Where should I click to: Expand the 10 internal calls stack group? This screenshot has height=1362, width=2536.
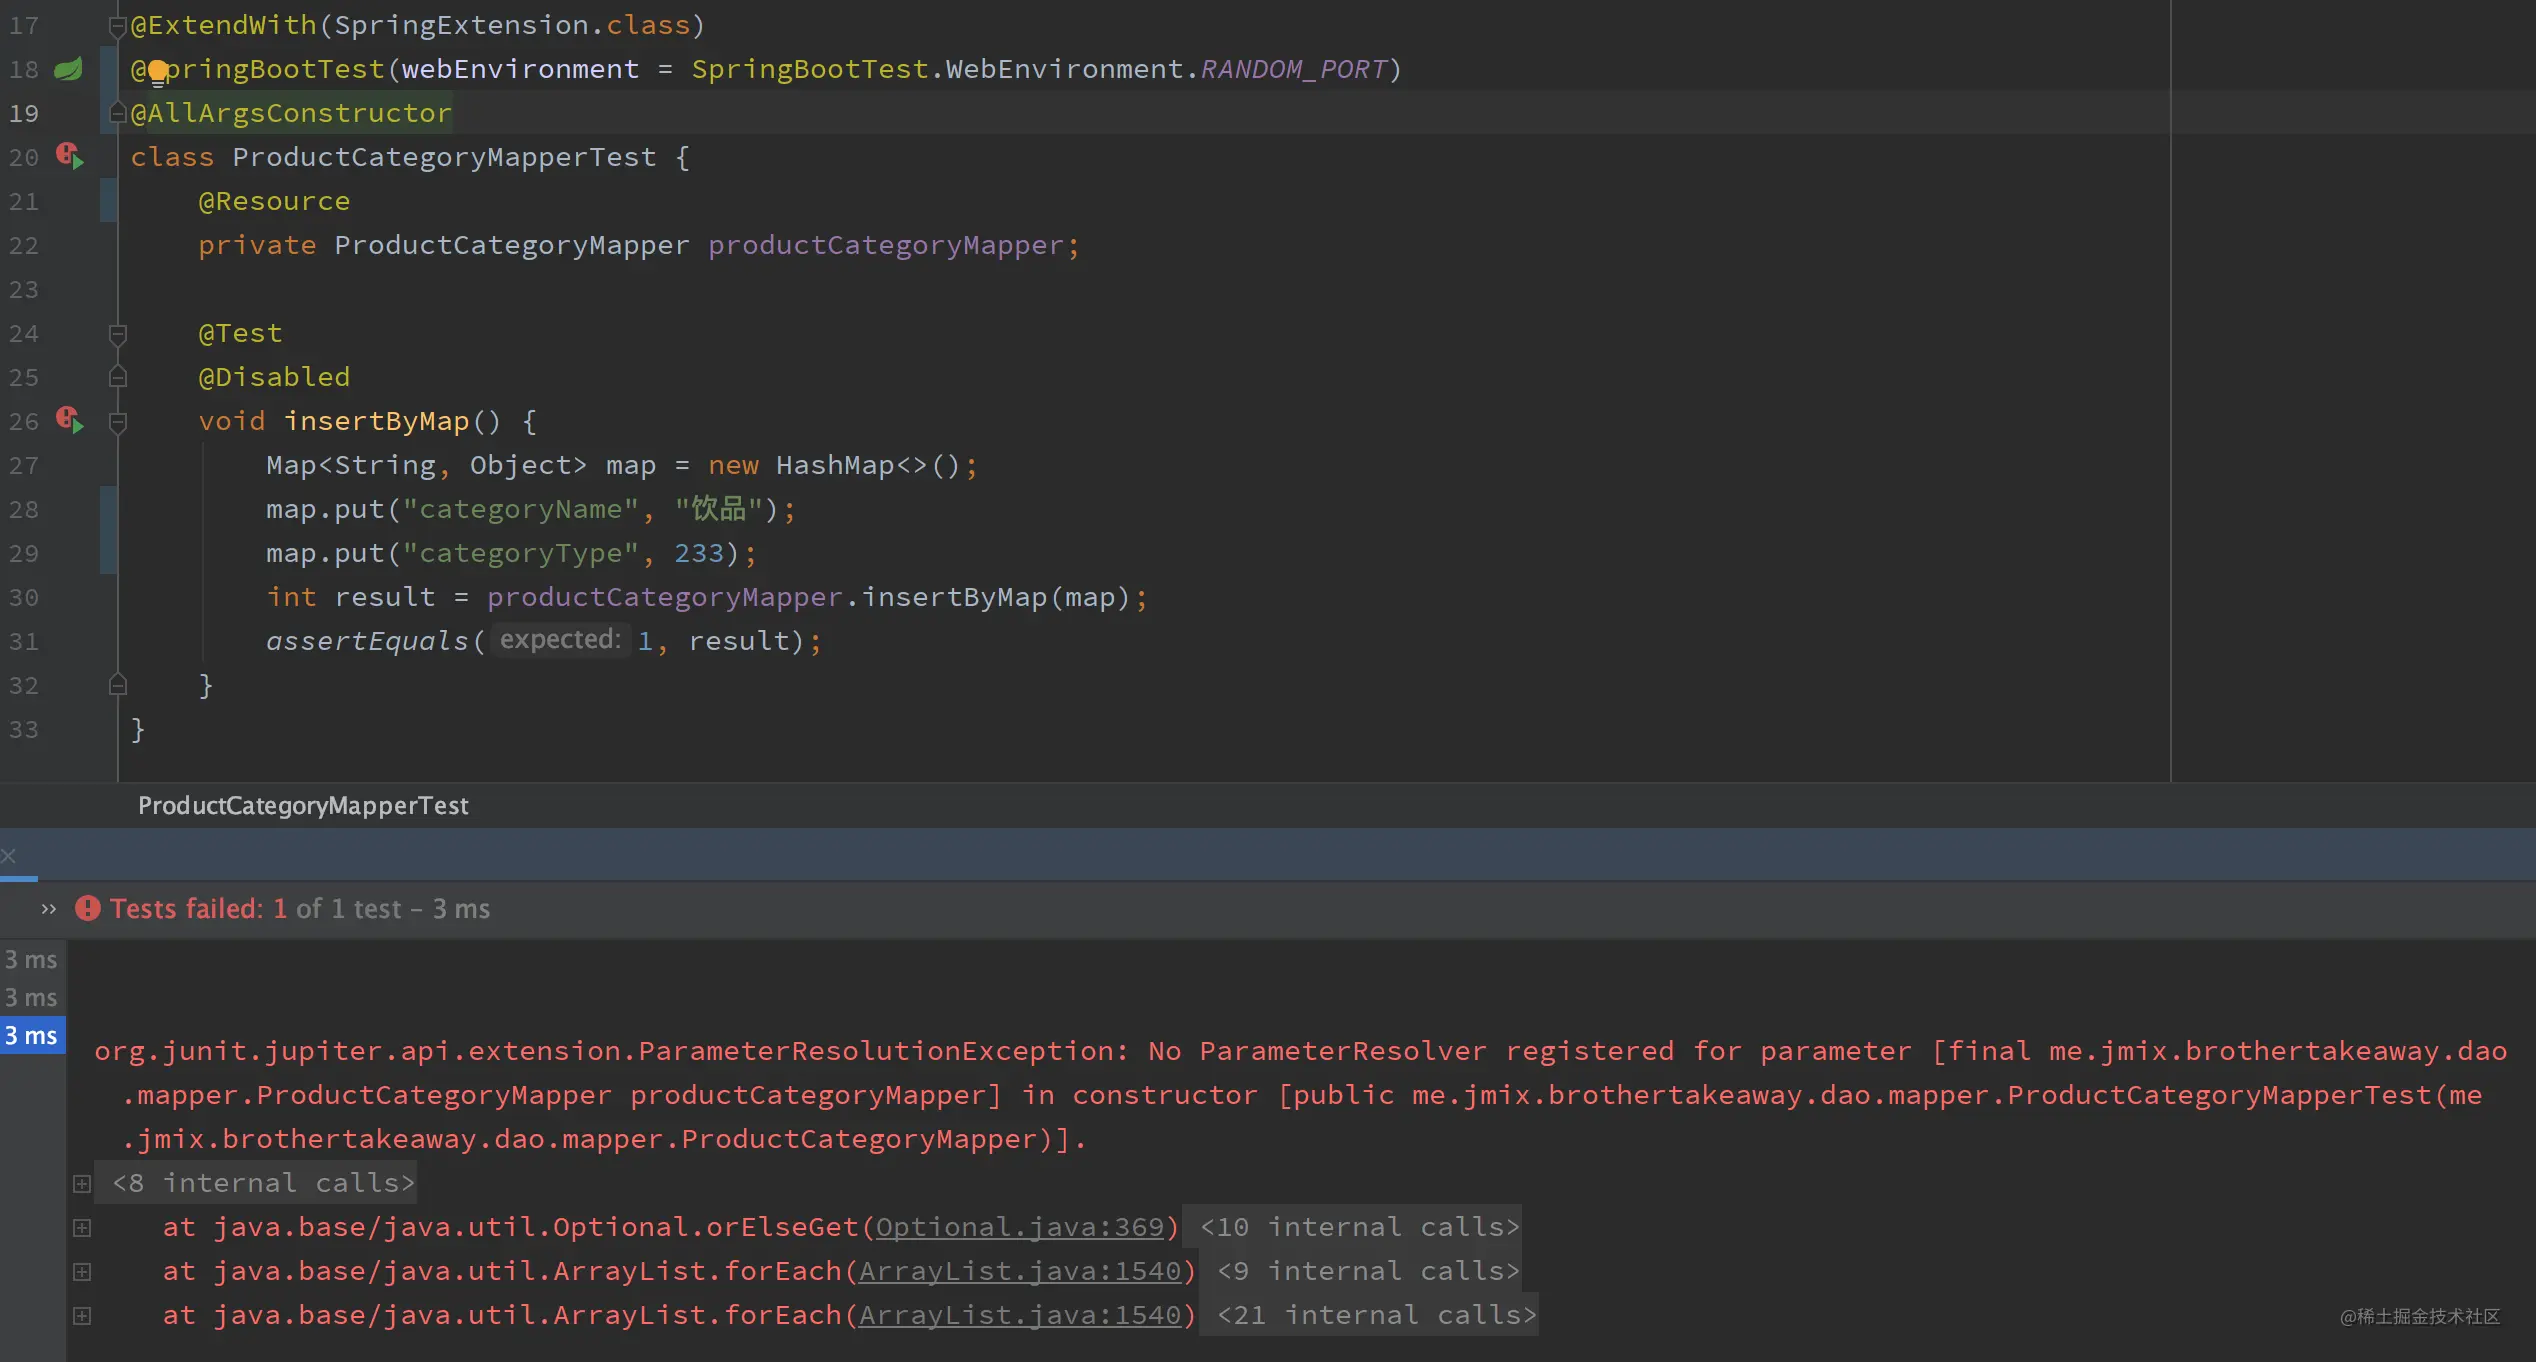pyautogui.click(x=1360, y=1227)
